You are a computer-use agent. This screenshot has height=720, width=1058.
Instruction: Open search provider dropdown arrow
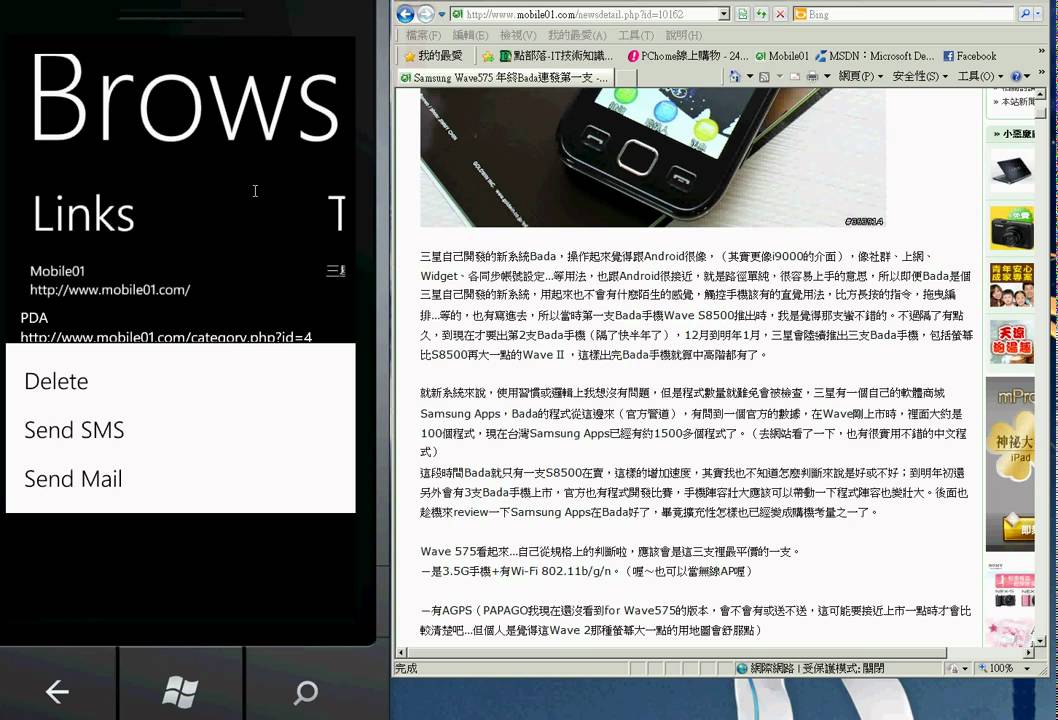click(x=1038, y=13)
